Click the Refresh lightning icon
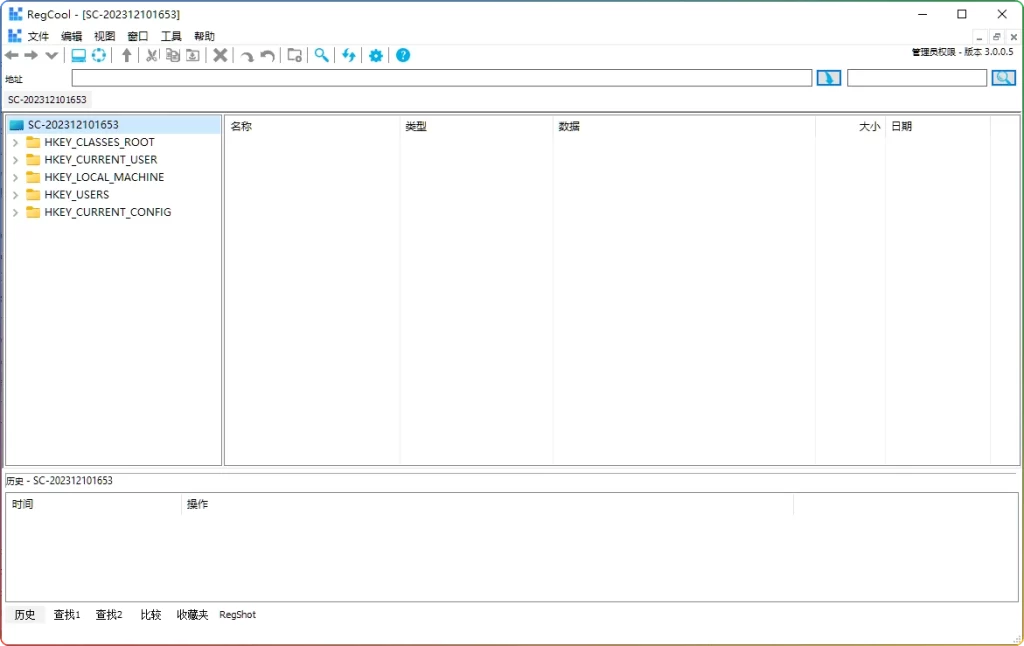This screenshot has width=1024, height=646. click(x=349, y=55)
